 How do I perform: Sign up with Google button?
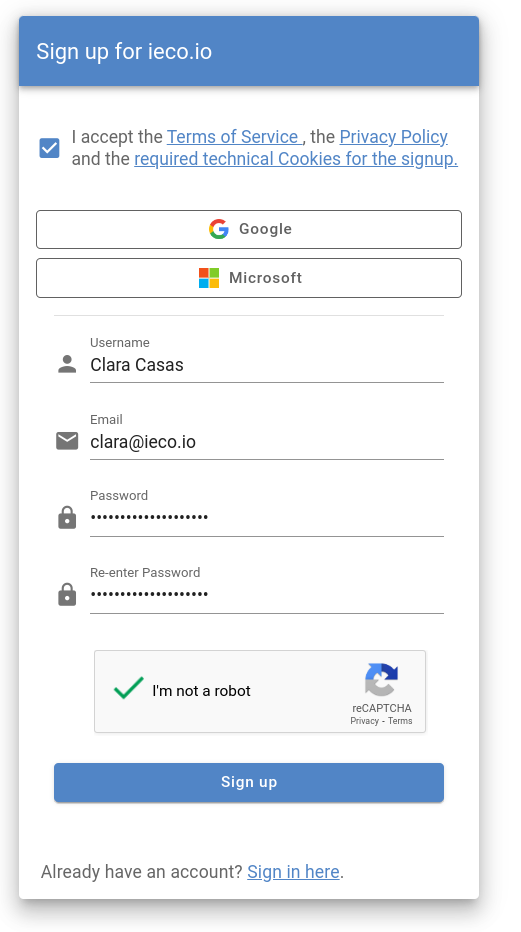tap(249, 229)
